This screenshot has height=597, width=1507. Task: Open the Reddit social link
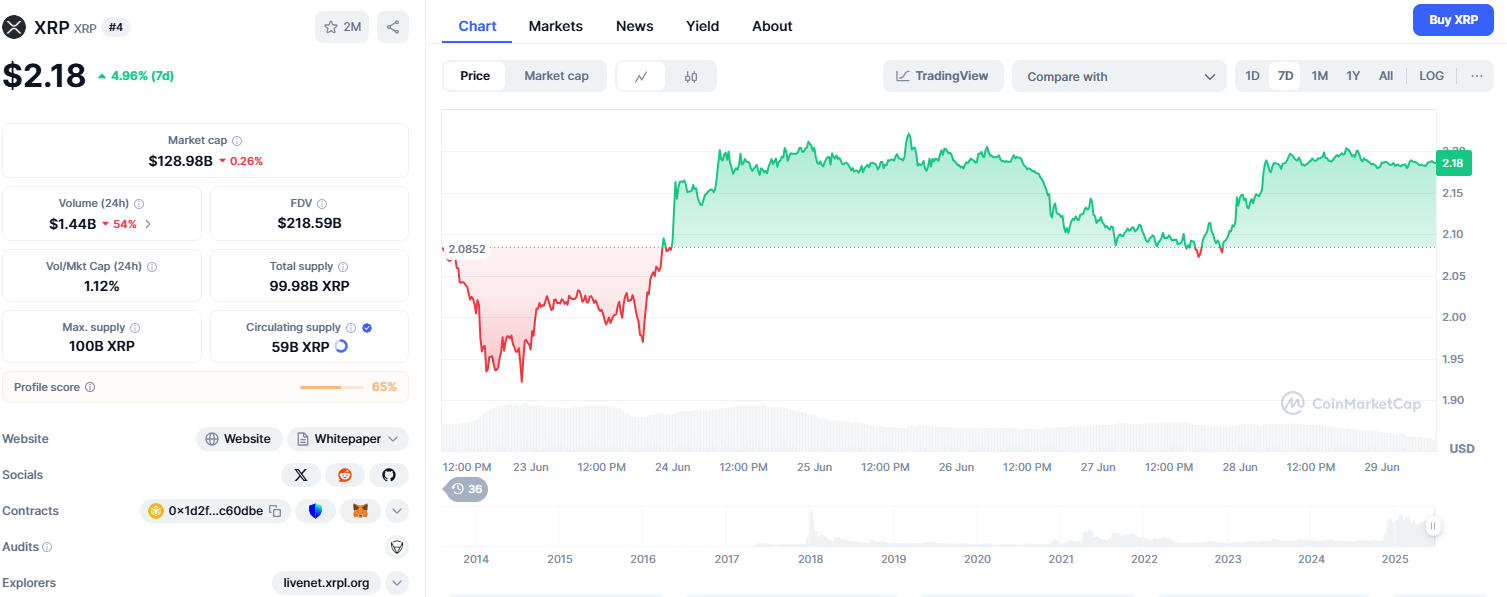point(345,475)
